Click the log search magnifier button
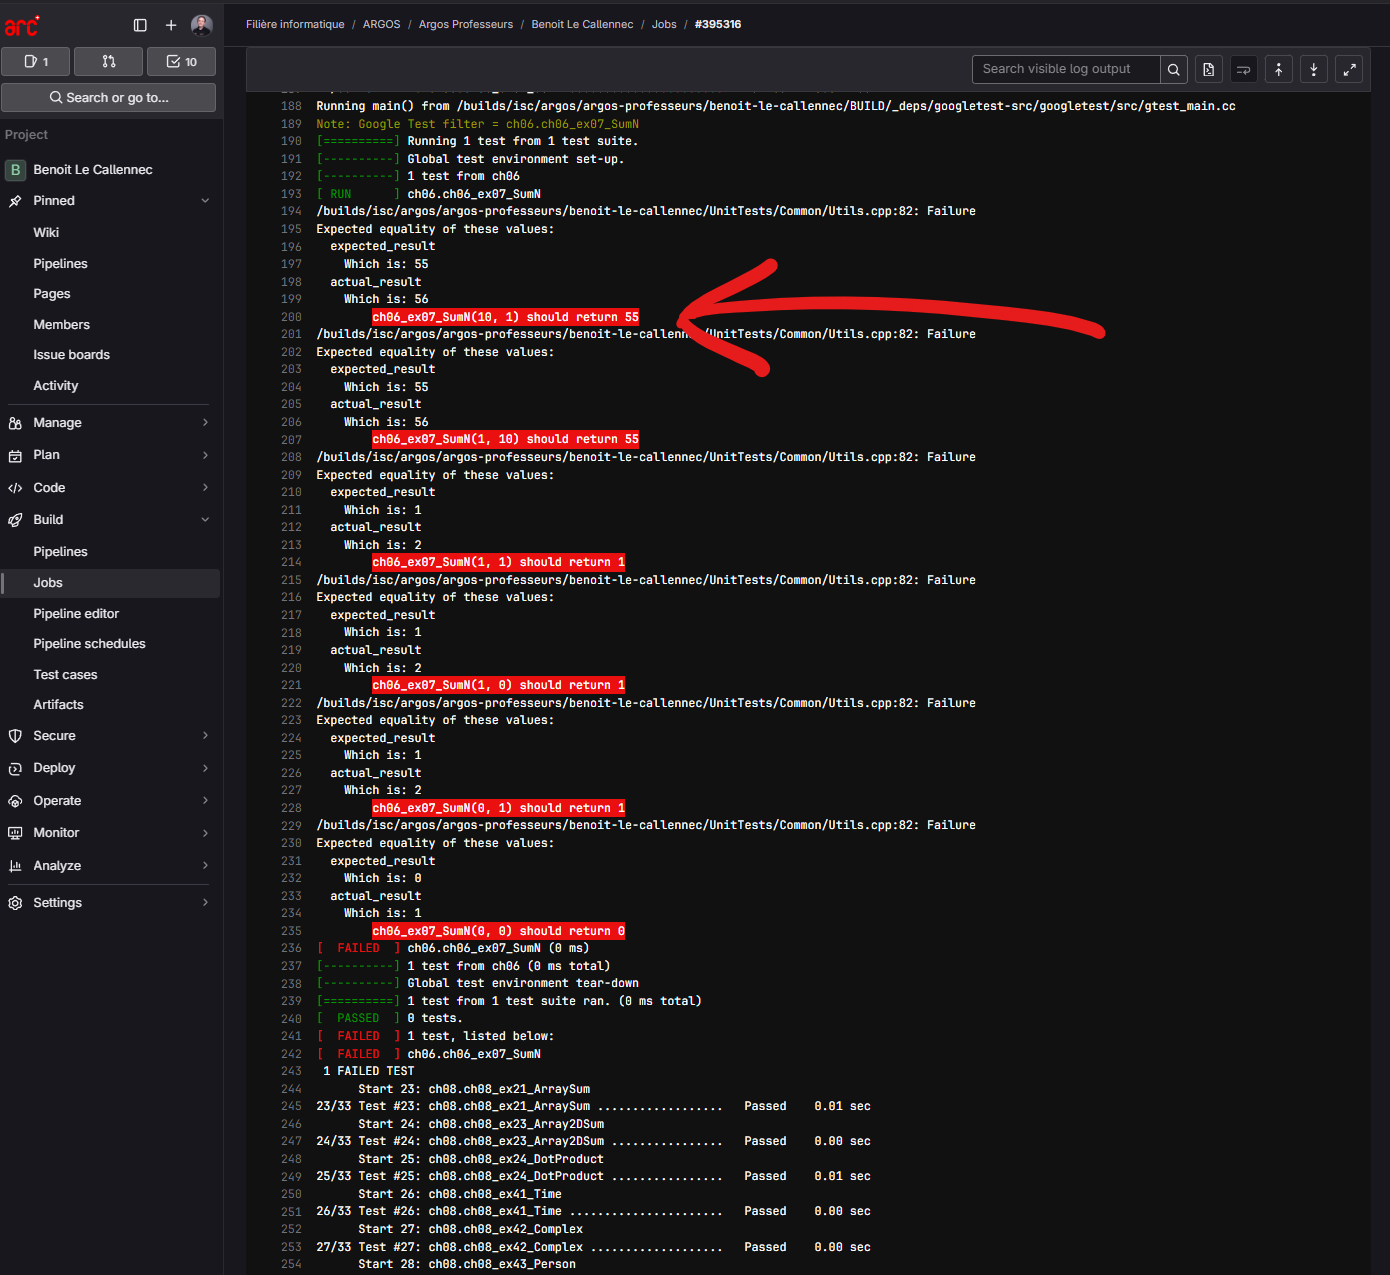1390x1275 pixels. click(x=1174, y=69)
